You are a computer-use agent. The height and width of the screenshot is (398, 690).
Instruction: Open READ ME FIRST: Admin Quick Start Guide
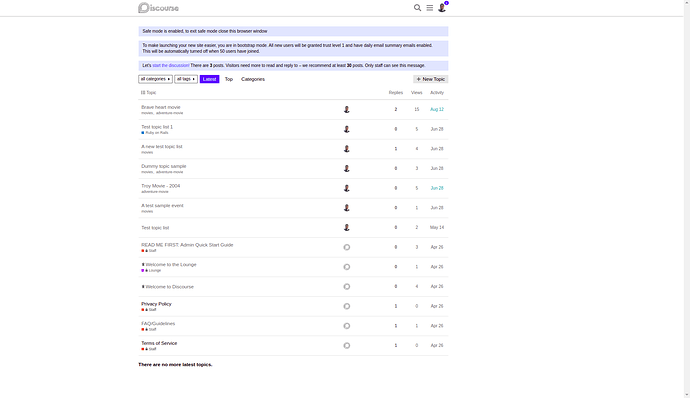[187, 245]
